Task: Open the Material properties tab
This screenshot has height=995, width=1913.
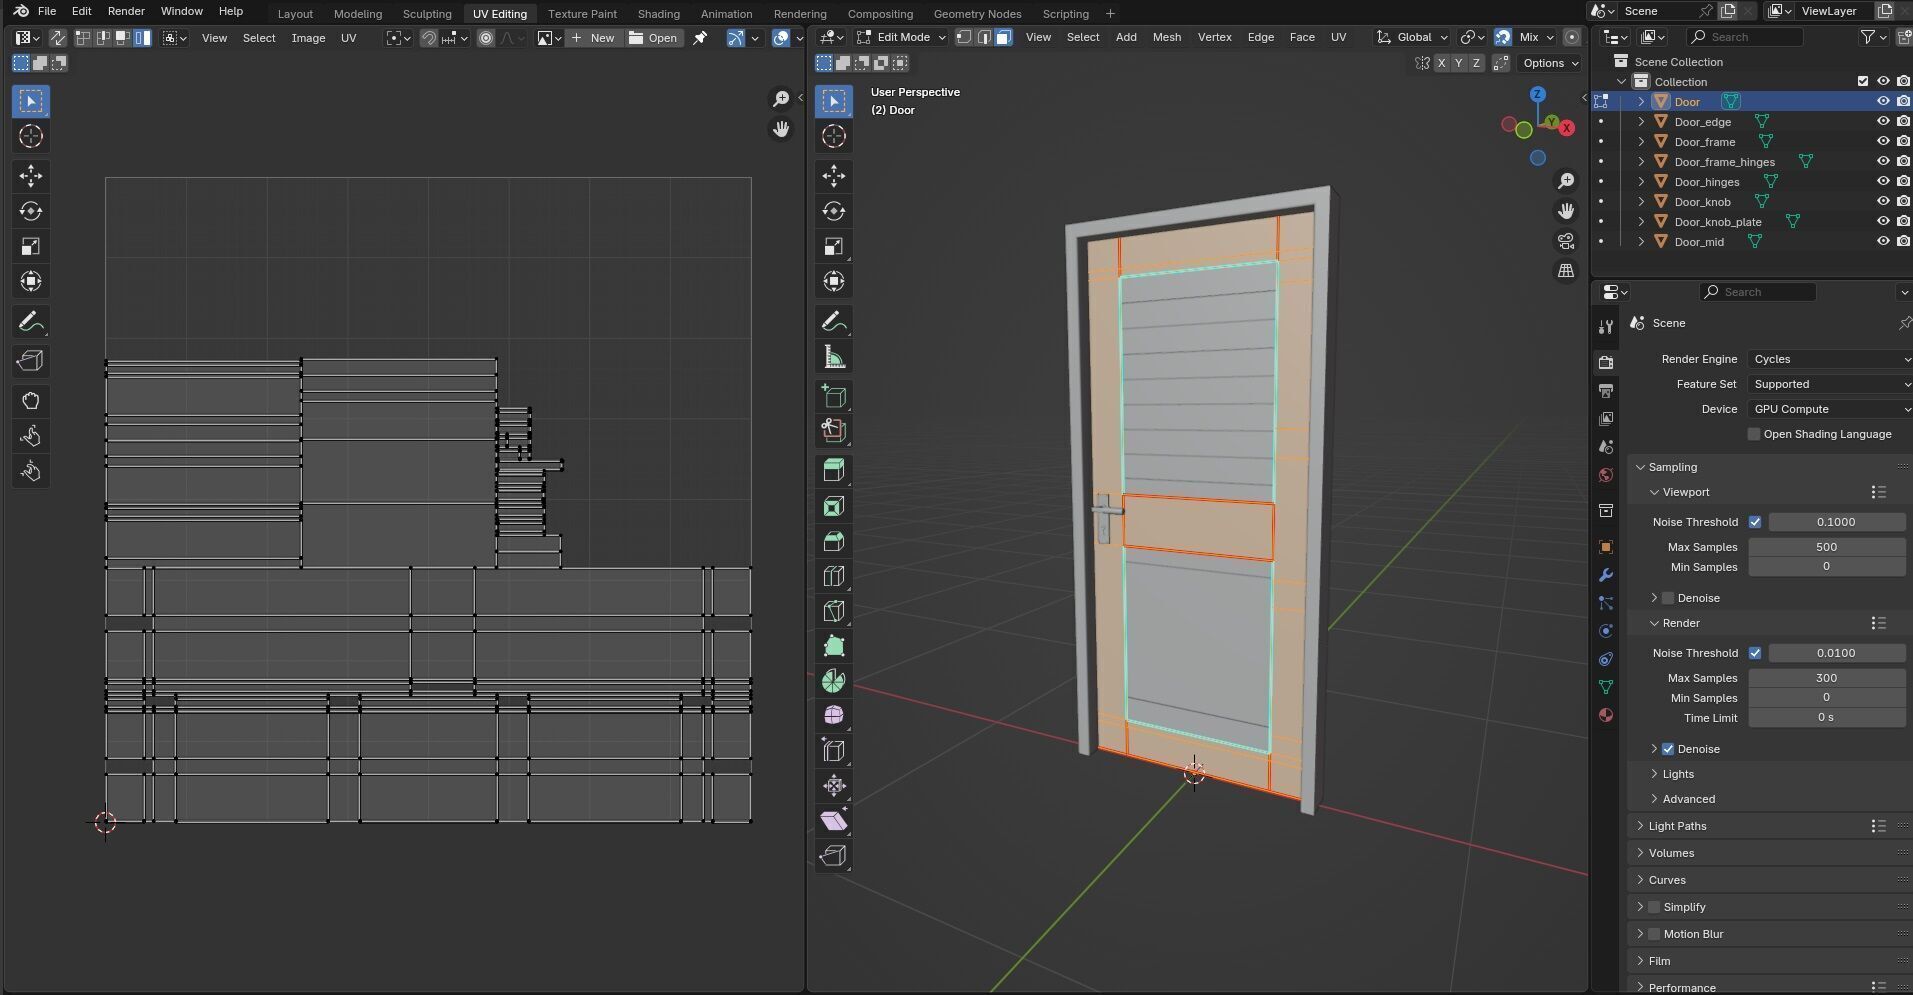Action: [1605, 715]
